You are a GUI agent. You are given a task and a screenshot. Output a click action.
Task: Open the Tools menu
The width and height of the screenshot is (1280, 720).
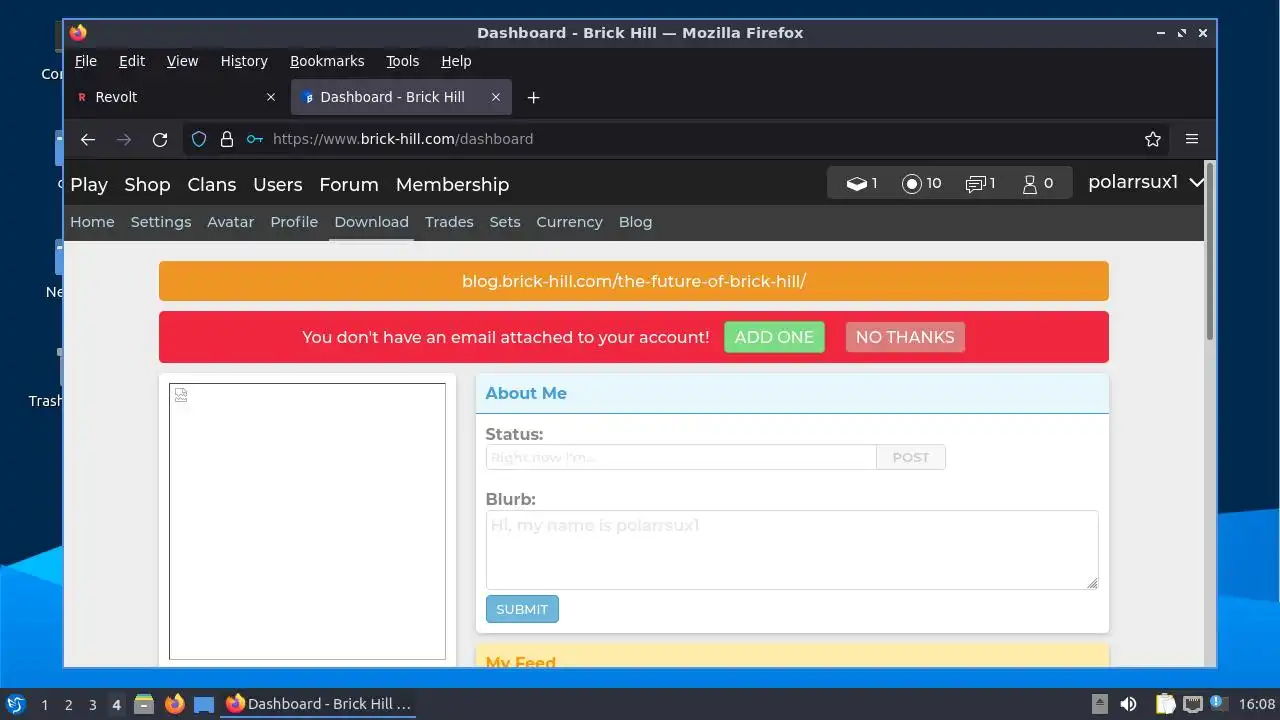(403, 61)
